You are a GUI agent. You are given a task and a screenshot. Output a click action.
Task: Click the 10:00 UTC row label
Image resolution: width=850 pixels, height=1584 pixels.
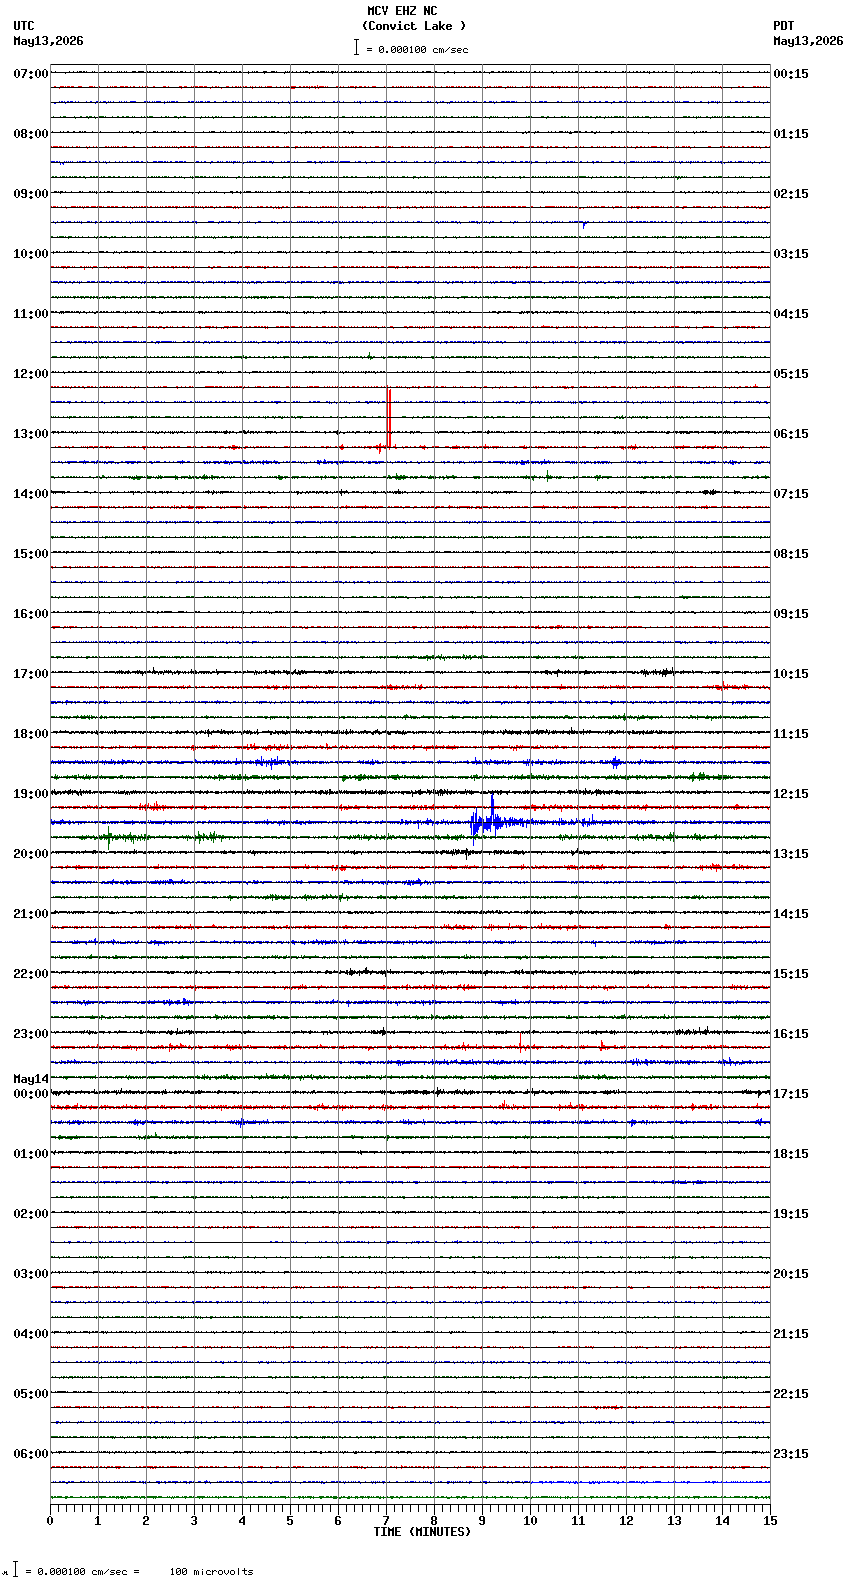(x=31, y=254)
